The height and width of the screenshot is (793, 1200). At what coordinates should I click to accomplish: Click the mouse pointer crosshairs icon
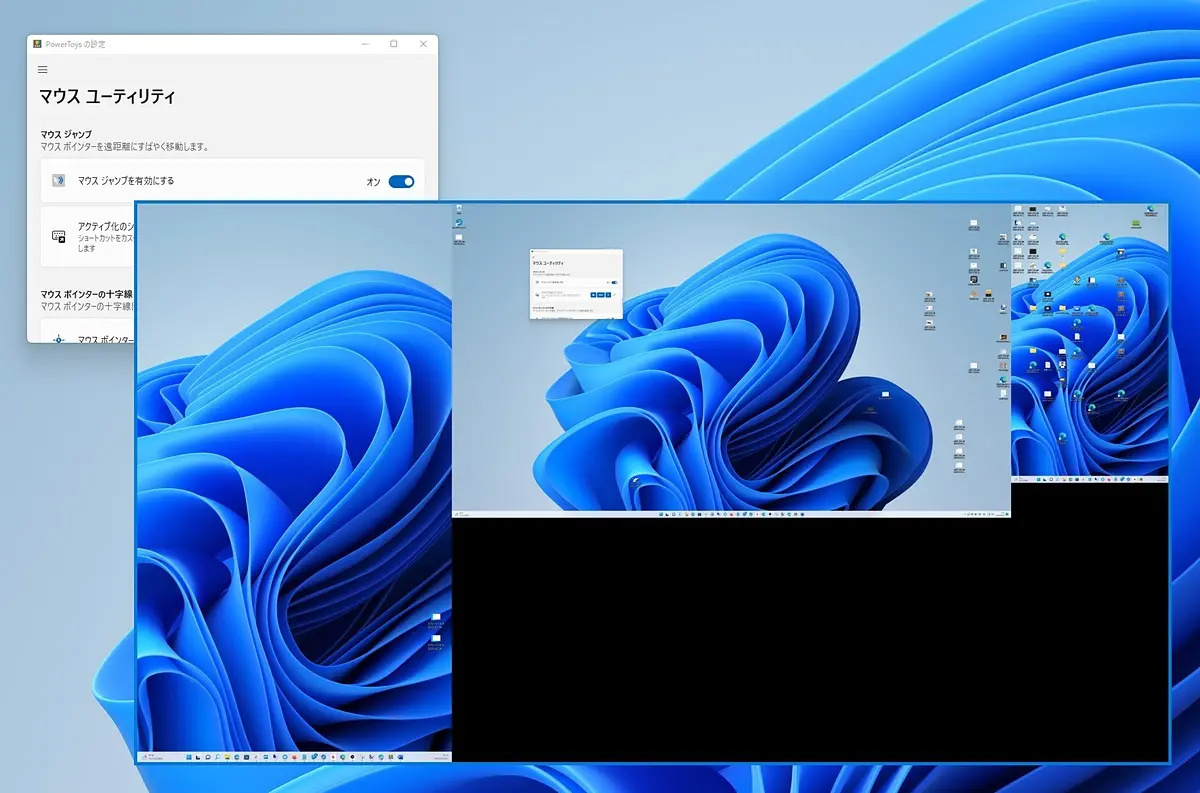[59, 339]
